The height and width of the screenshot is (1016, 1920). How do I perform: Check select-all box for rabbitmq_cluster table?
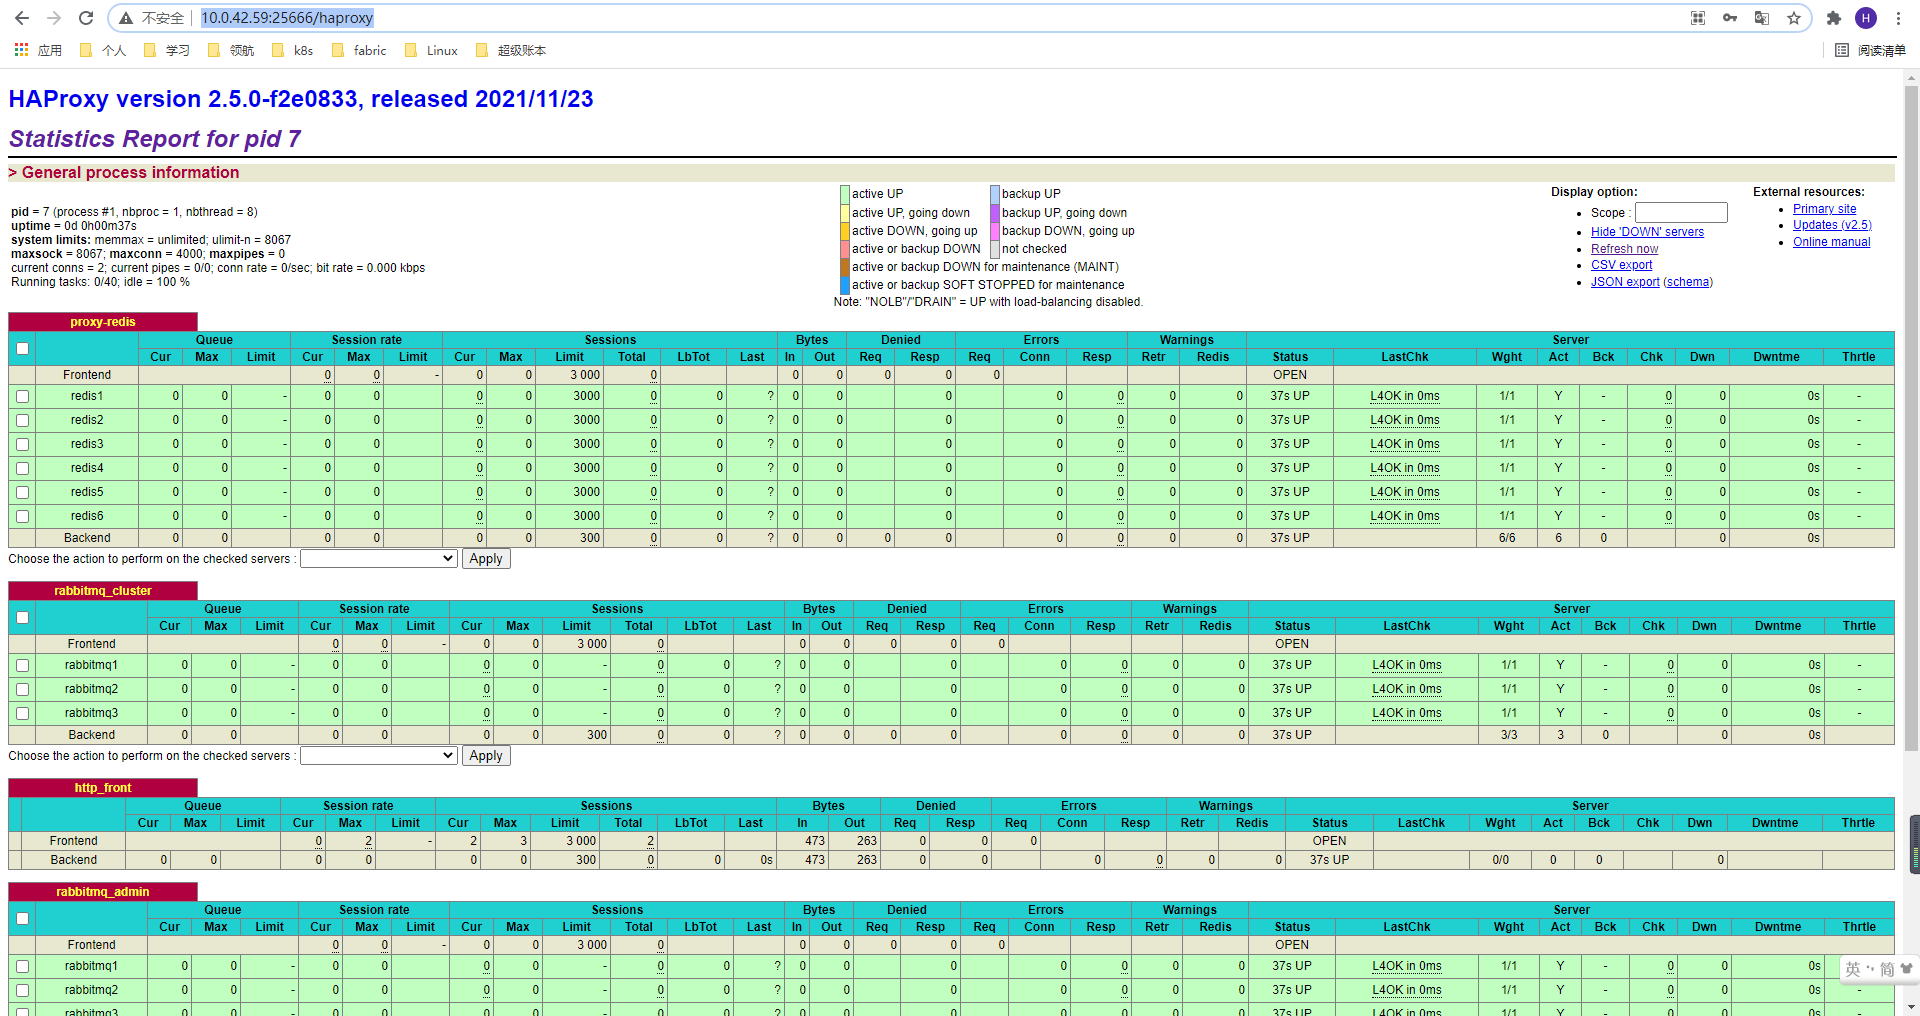[22, 618]
